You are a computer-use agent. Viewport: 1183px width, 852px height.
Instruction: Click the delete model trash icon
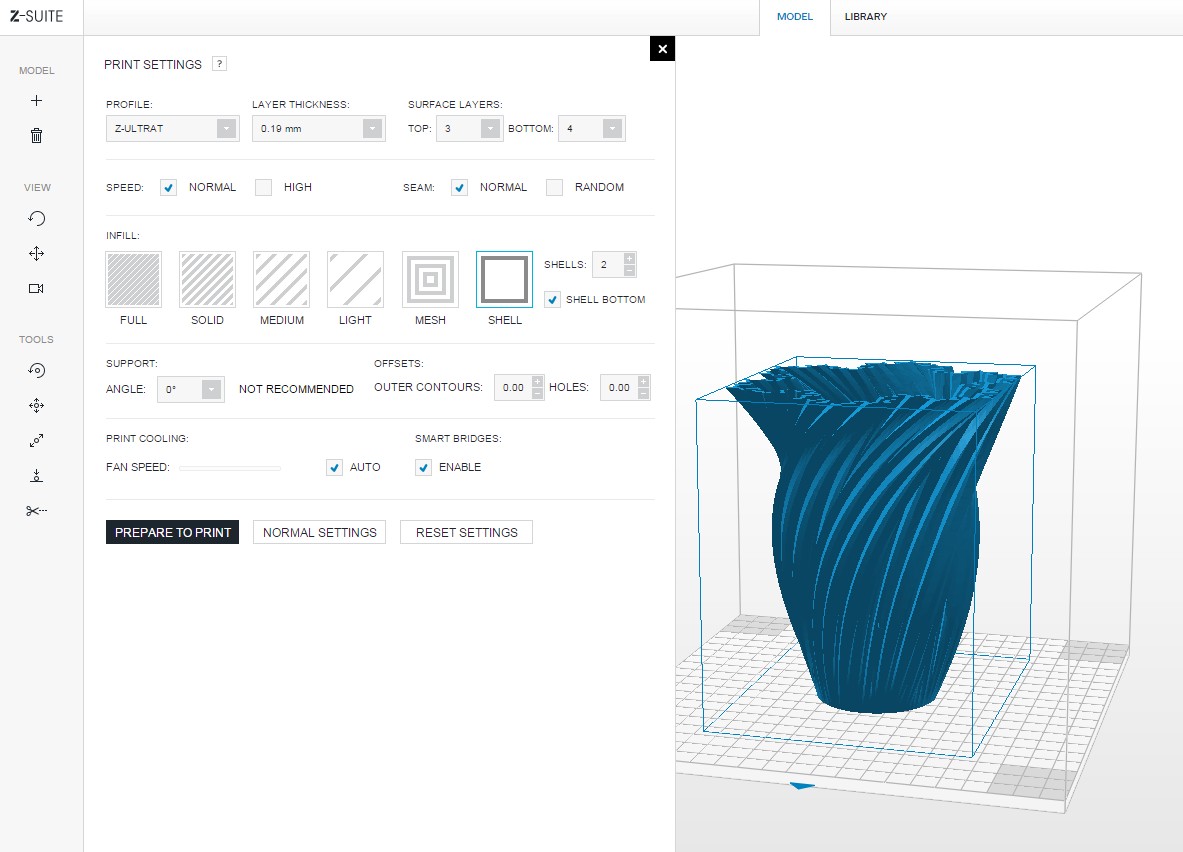(x=37, y=136)
